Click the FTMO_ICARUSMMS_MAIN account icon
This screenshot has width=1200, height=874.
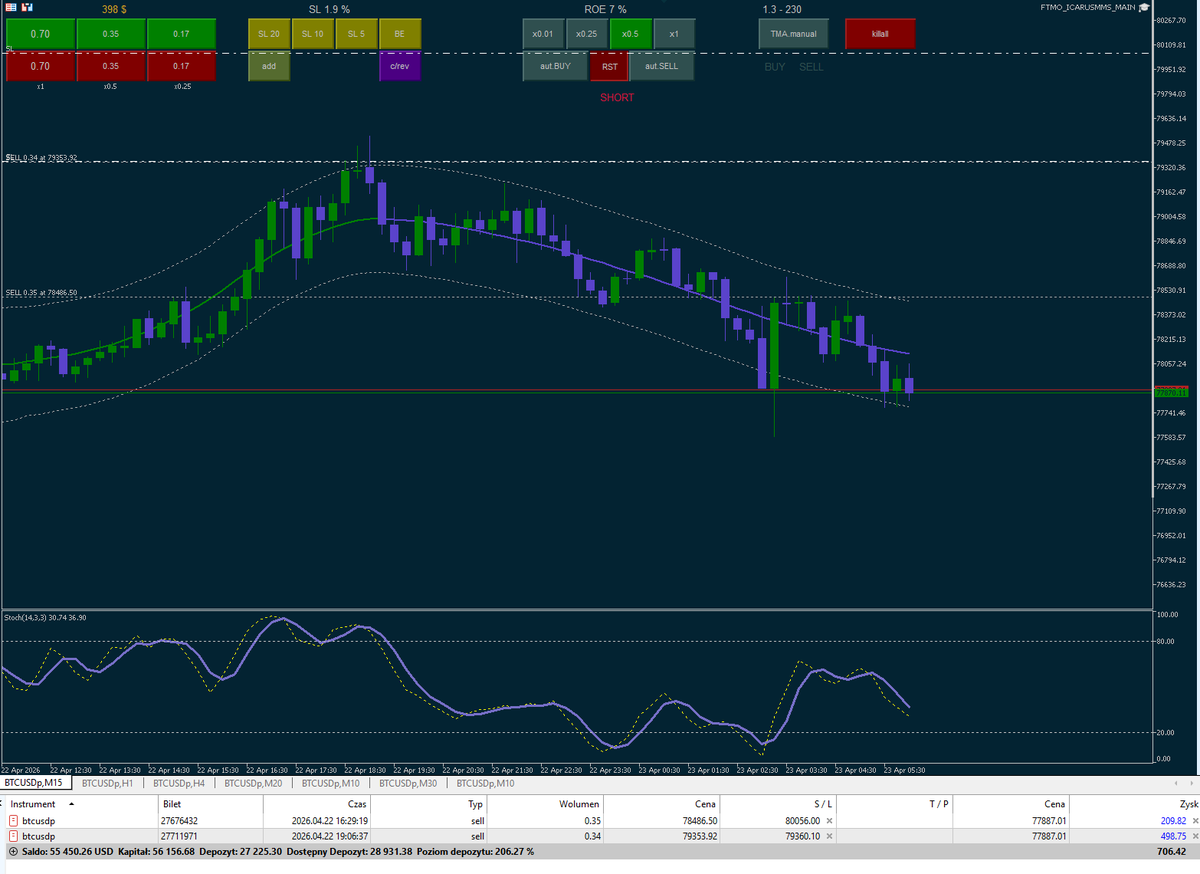[x=1143, y=5]
